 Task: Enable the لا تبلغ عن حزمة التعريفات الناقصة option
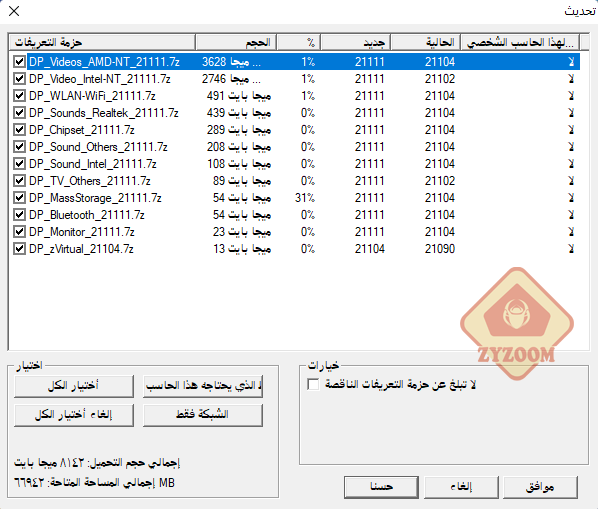pyautogui.click(x=313, y=384)
